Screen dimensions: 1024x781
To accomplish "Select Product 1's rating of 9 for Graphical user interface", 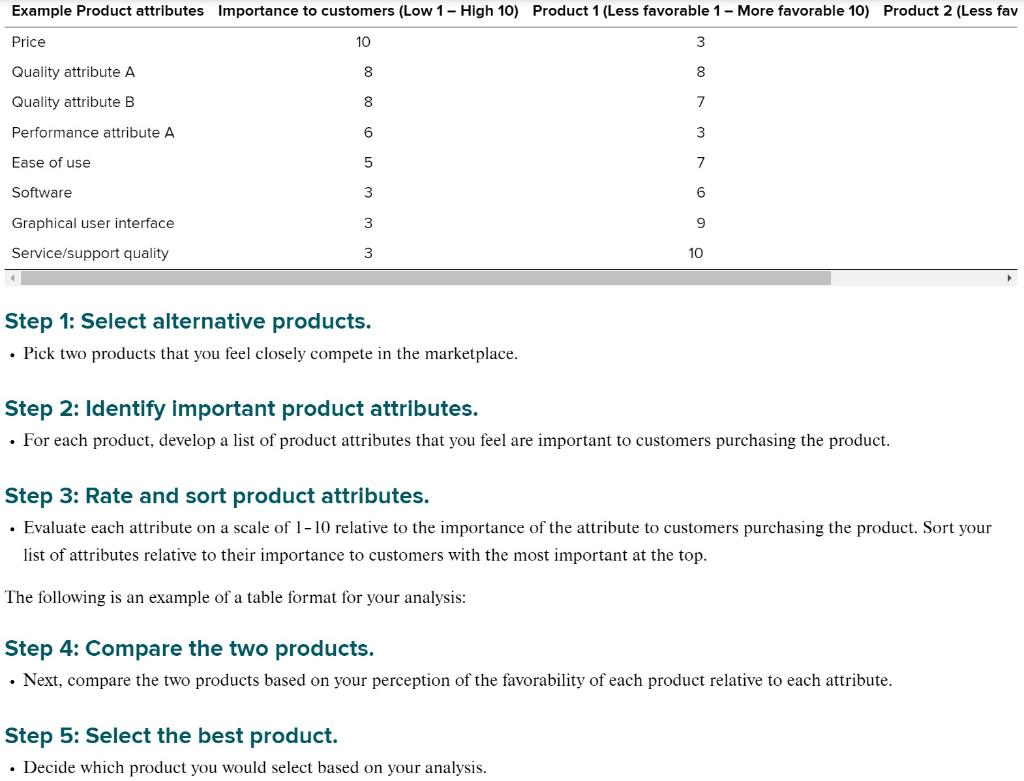I will point(700,223).
